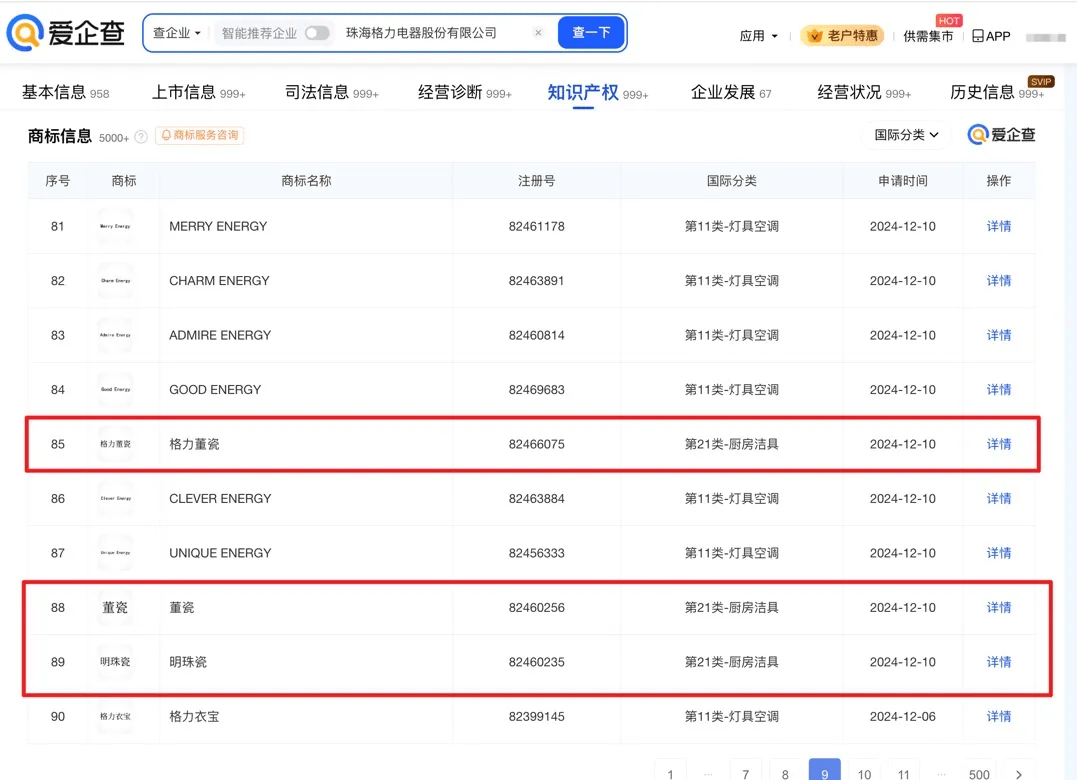Select trademark name 格力衣宝
The image size is (1077, 780).
point(194,716)
